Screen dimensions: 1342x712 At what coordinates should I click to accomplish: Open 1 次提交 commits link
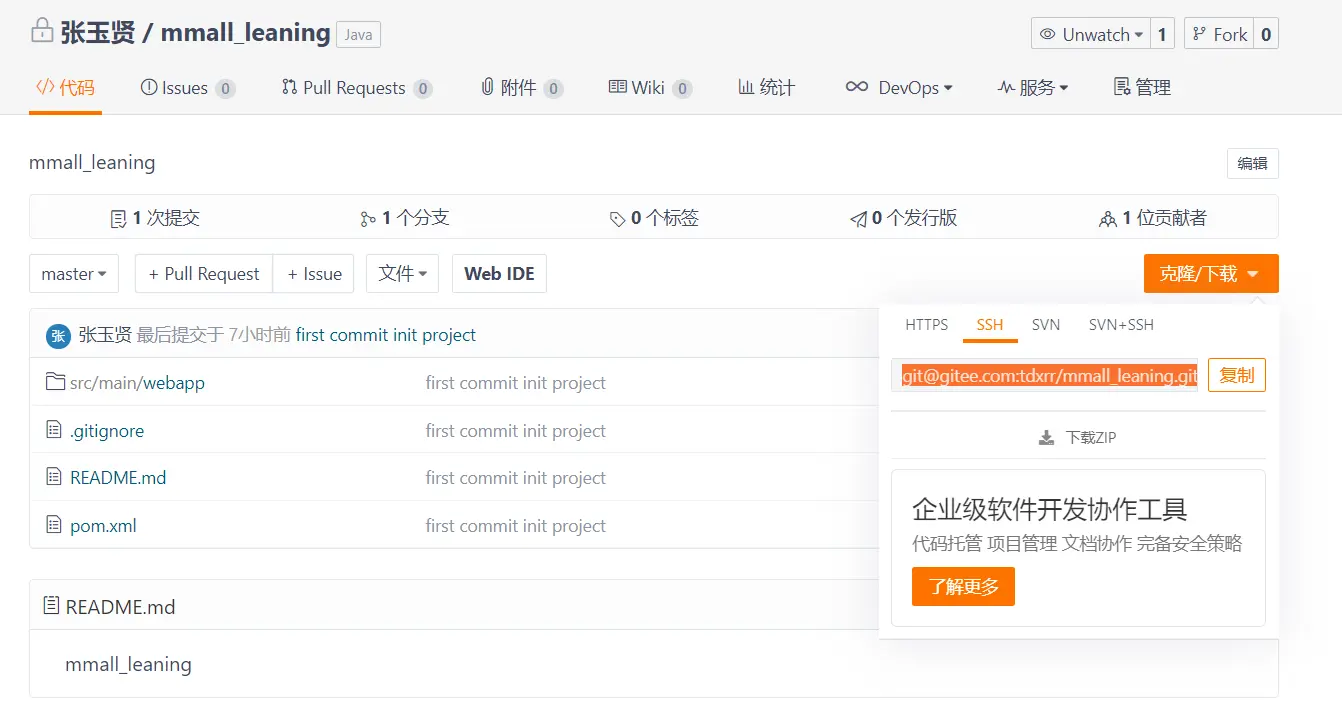pyautogui.click(x=155, y=218)
